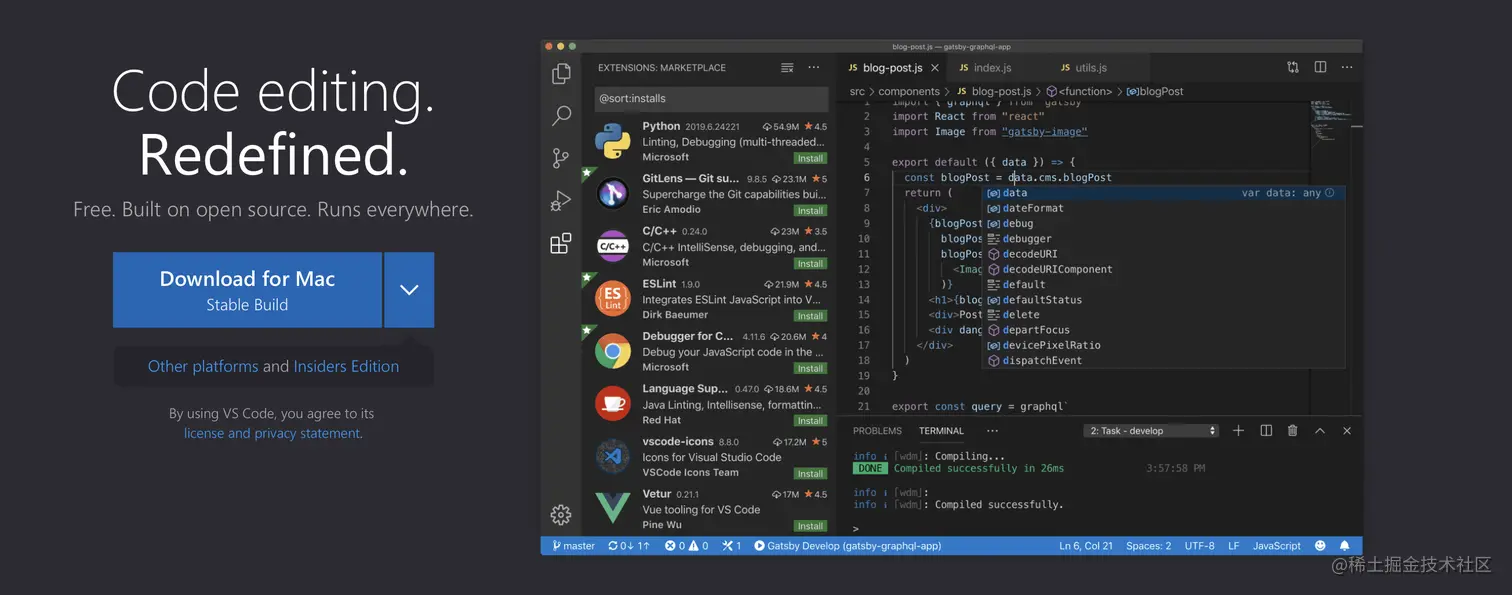Click 'Ln 6, Col 21' status item
Viewport: 1512px width, 595px height.
1086,546
